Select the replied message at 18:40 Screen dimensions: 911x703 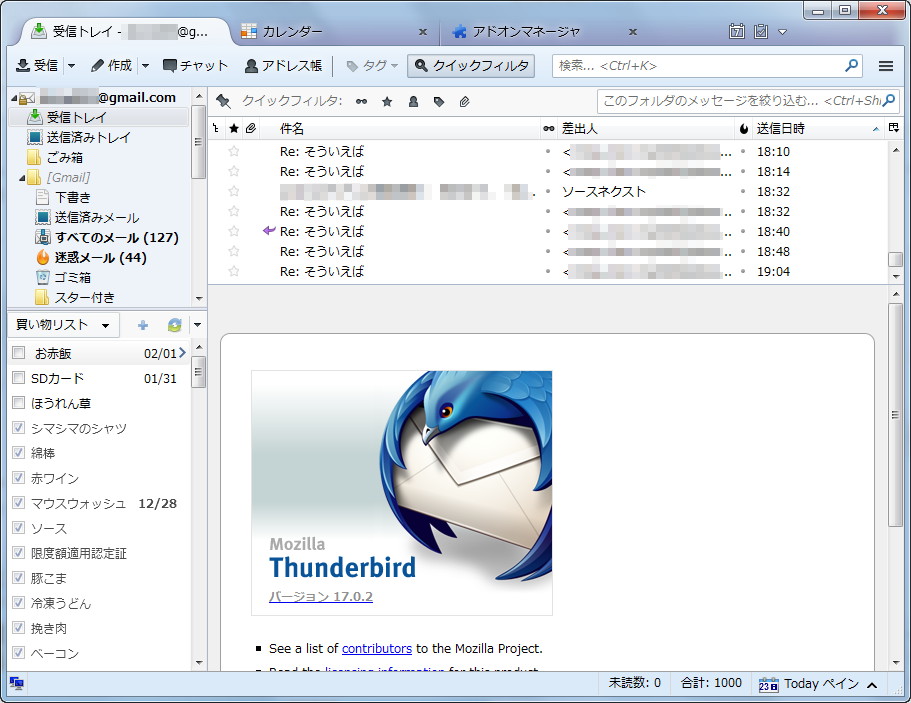coord(549,232)
